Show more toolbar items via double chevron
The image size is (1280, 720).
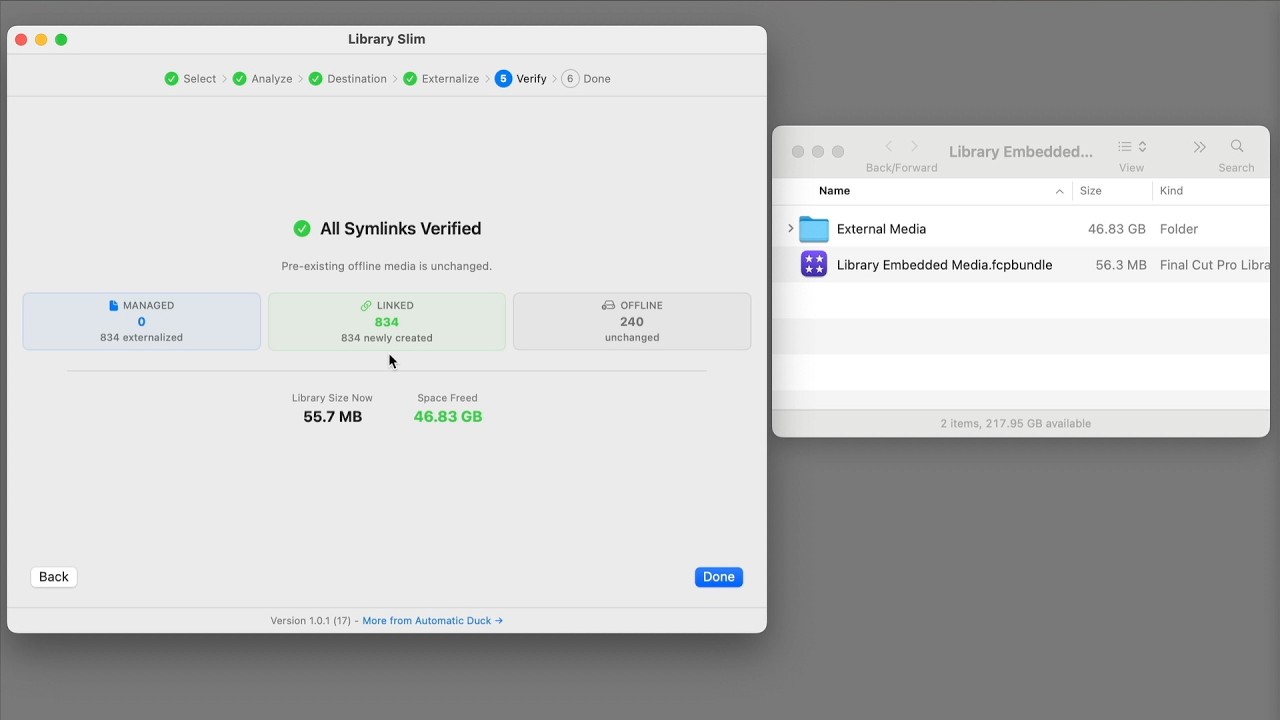point(1199,147)
